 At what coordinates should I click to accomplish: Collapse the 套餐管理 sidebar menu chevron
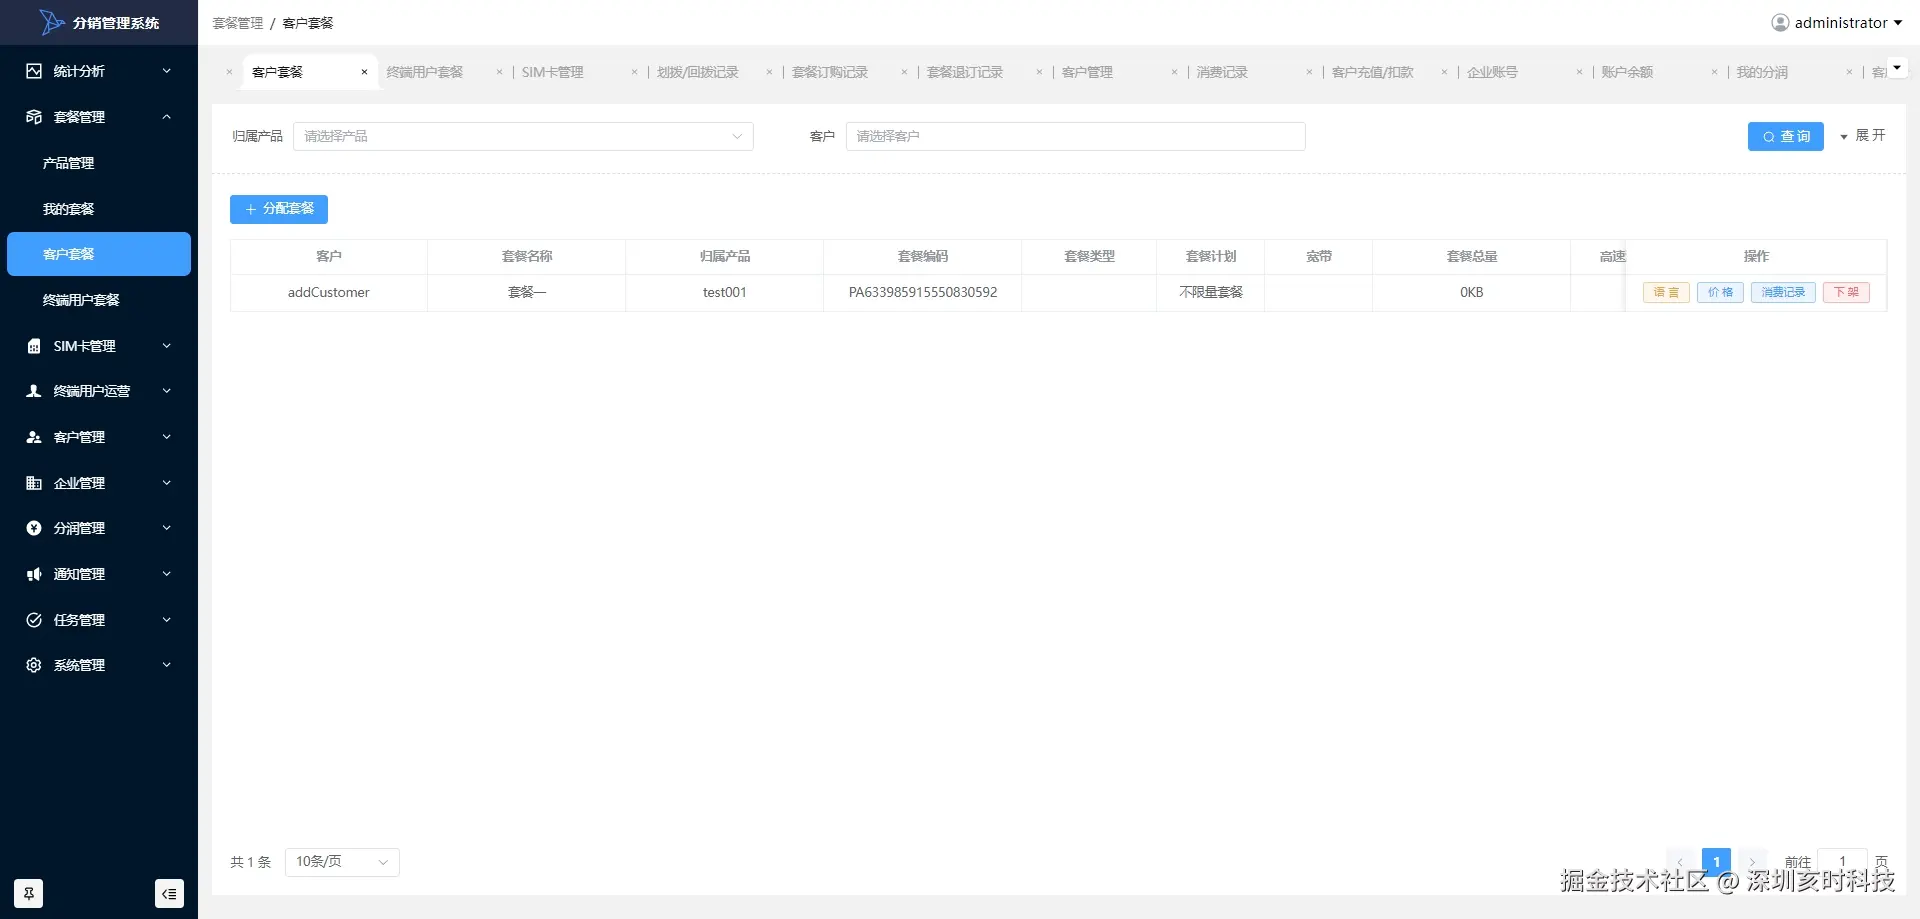pos(166,117)
